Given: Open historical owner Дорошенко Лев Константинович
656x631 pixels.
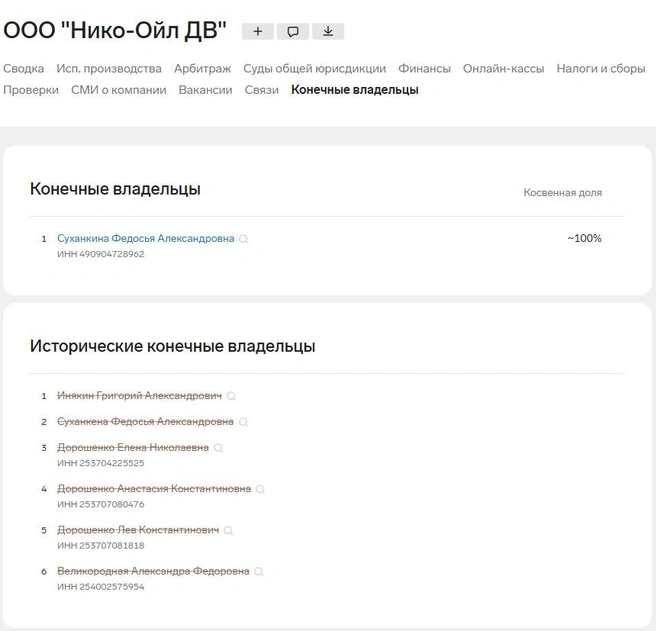Looking at the screenshot, I should (x=138, y=530).
